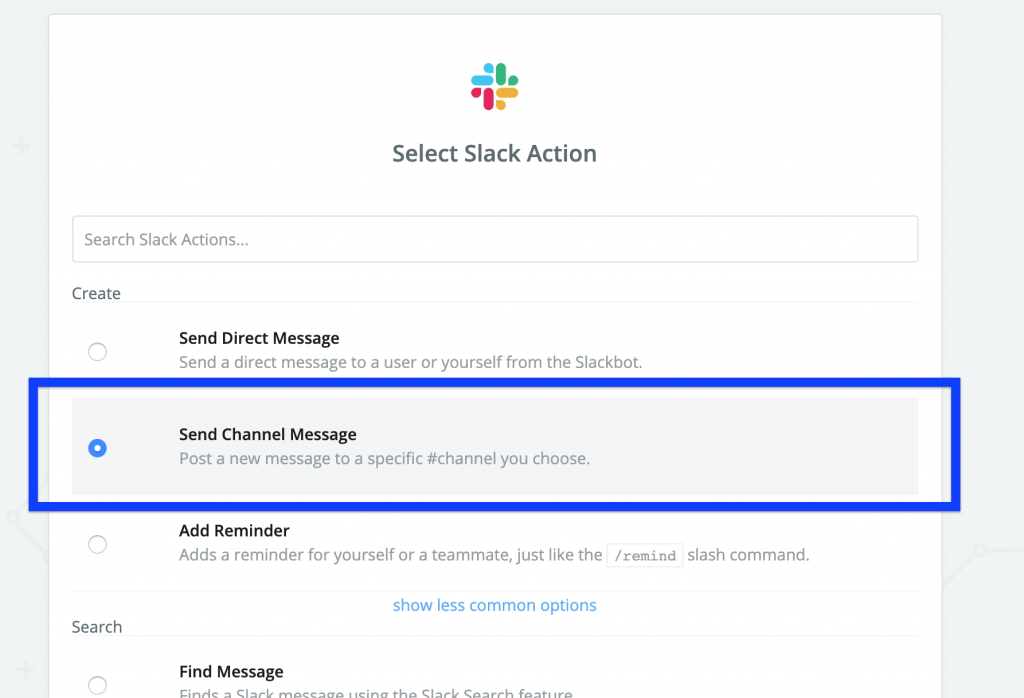The image size is (1024, 698).
Task: Select the Send Channel Message radio button
Action: pyautogui.click(x=97, y=448)
